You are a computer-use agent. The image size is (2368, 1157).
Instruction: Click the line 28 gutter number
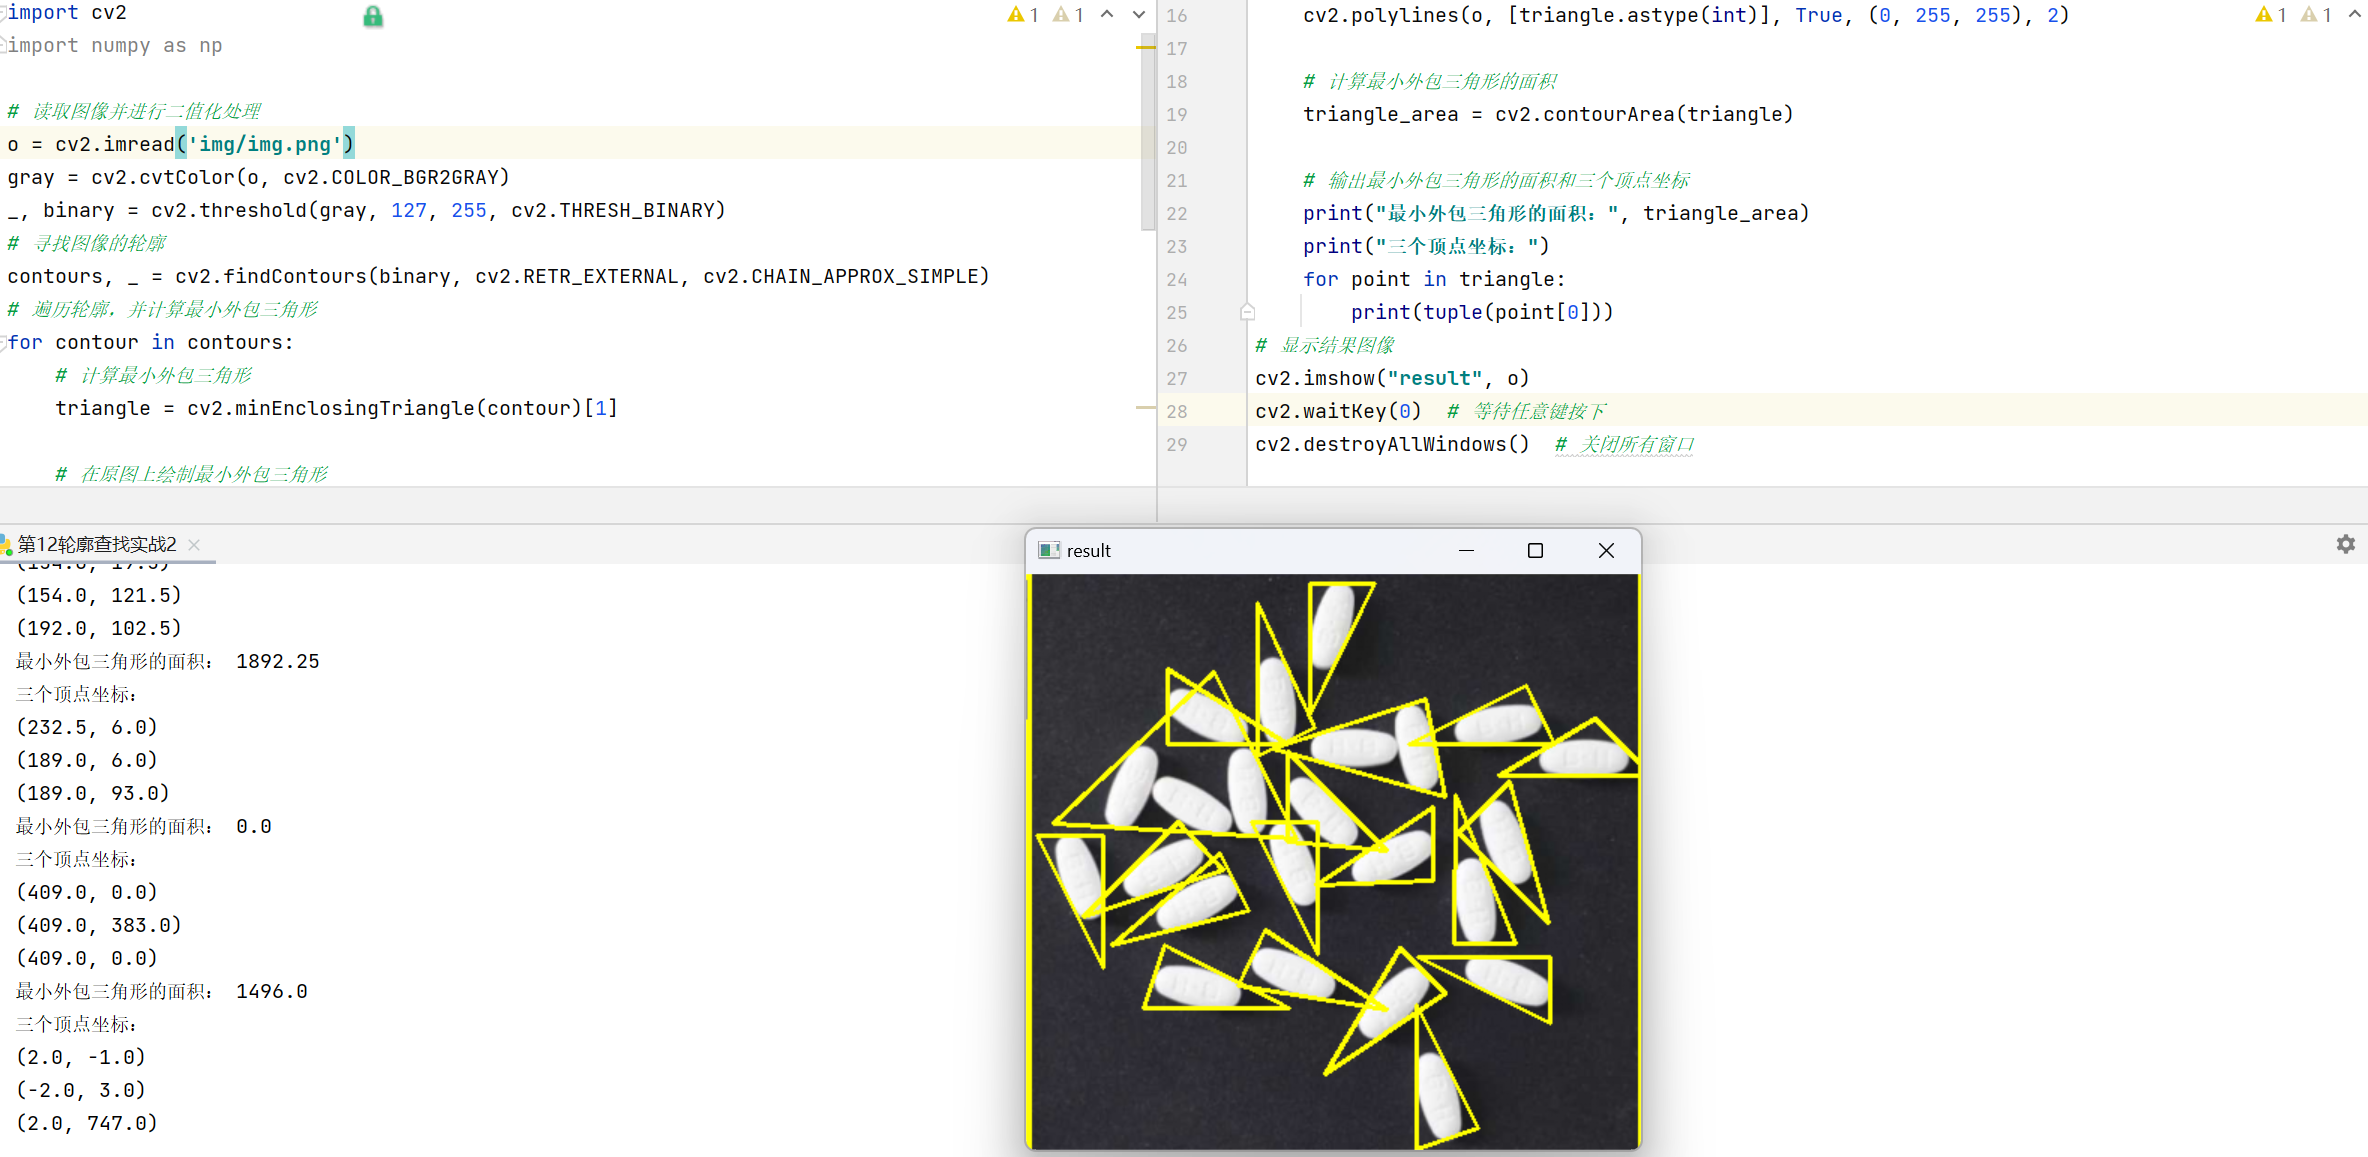[x=1177, y=411]
